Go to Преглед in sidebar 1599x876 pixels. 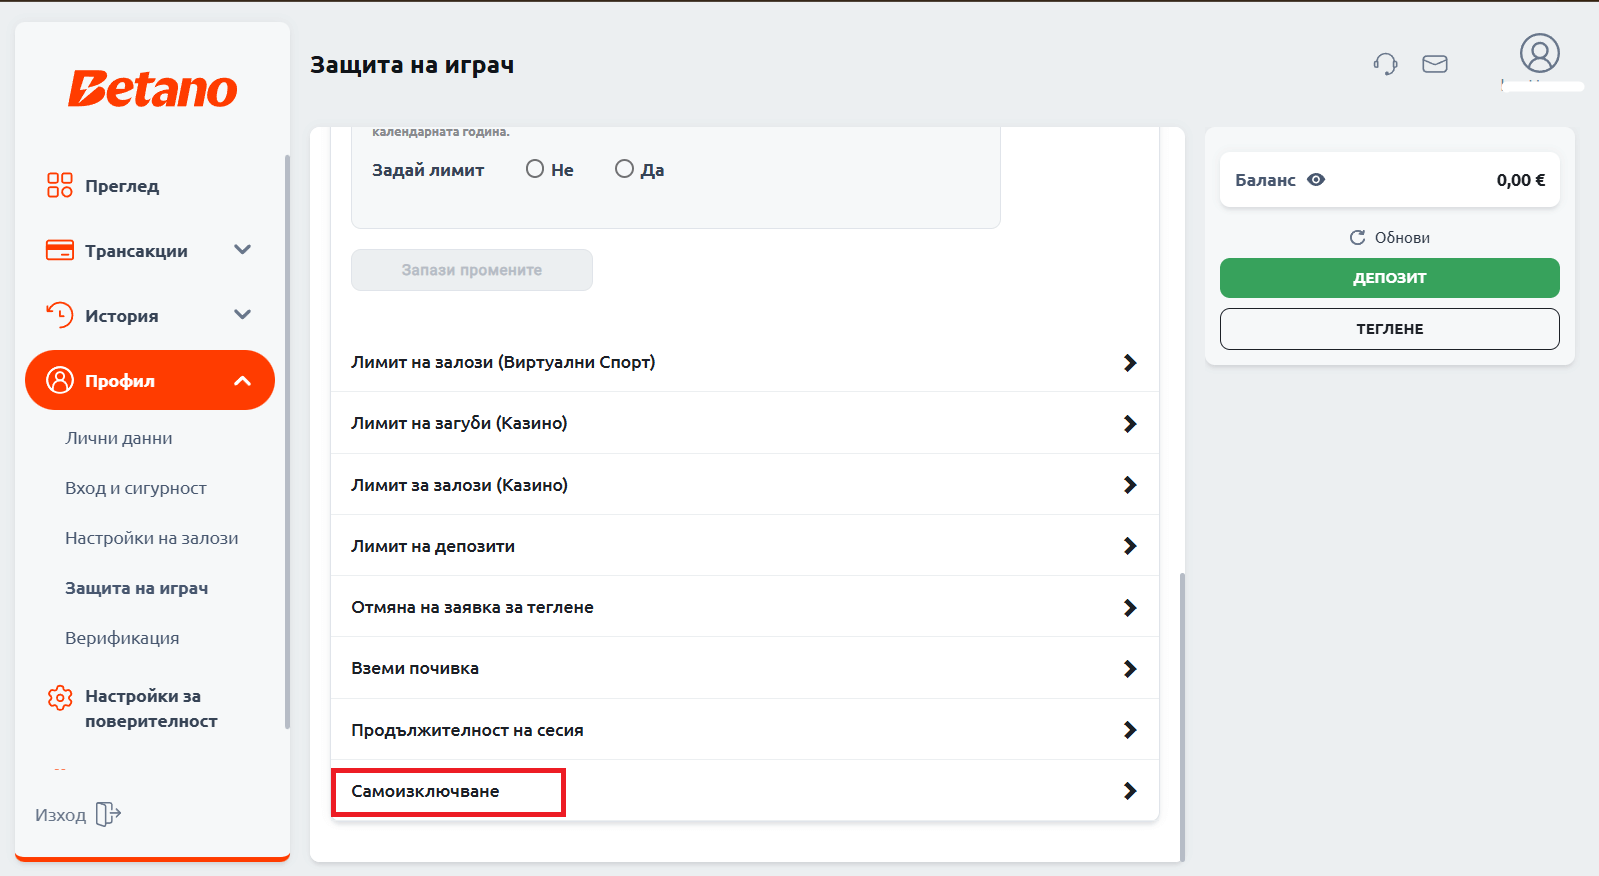click(x=122, y=186)
